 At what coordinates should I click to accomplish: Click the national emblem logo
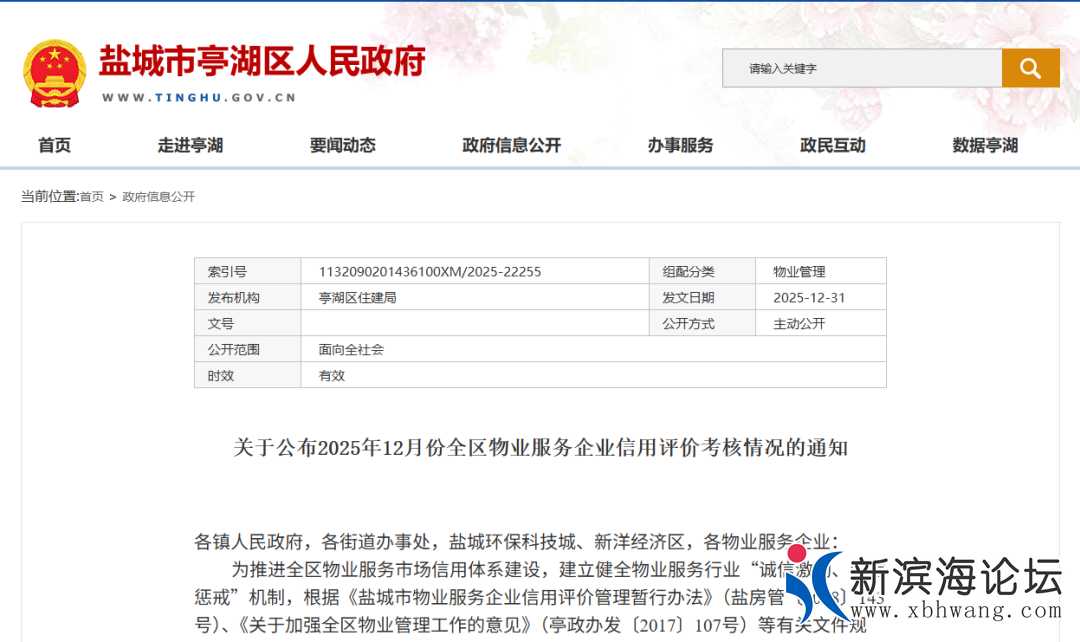click(x=55, y=73)
